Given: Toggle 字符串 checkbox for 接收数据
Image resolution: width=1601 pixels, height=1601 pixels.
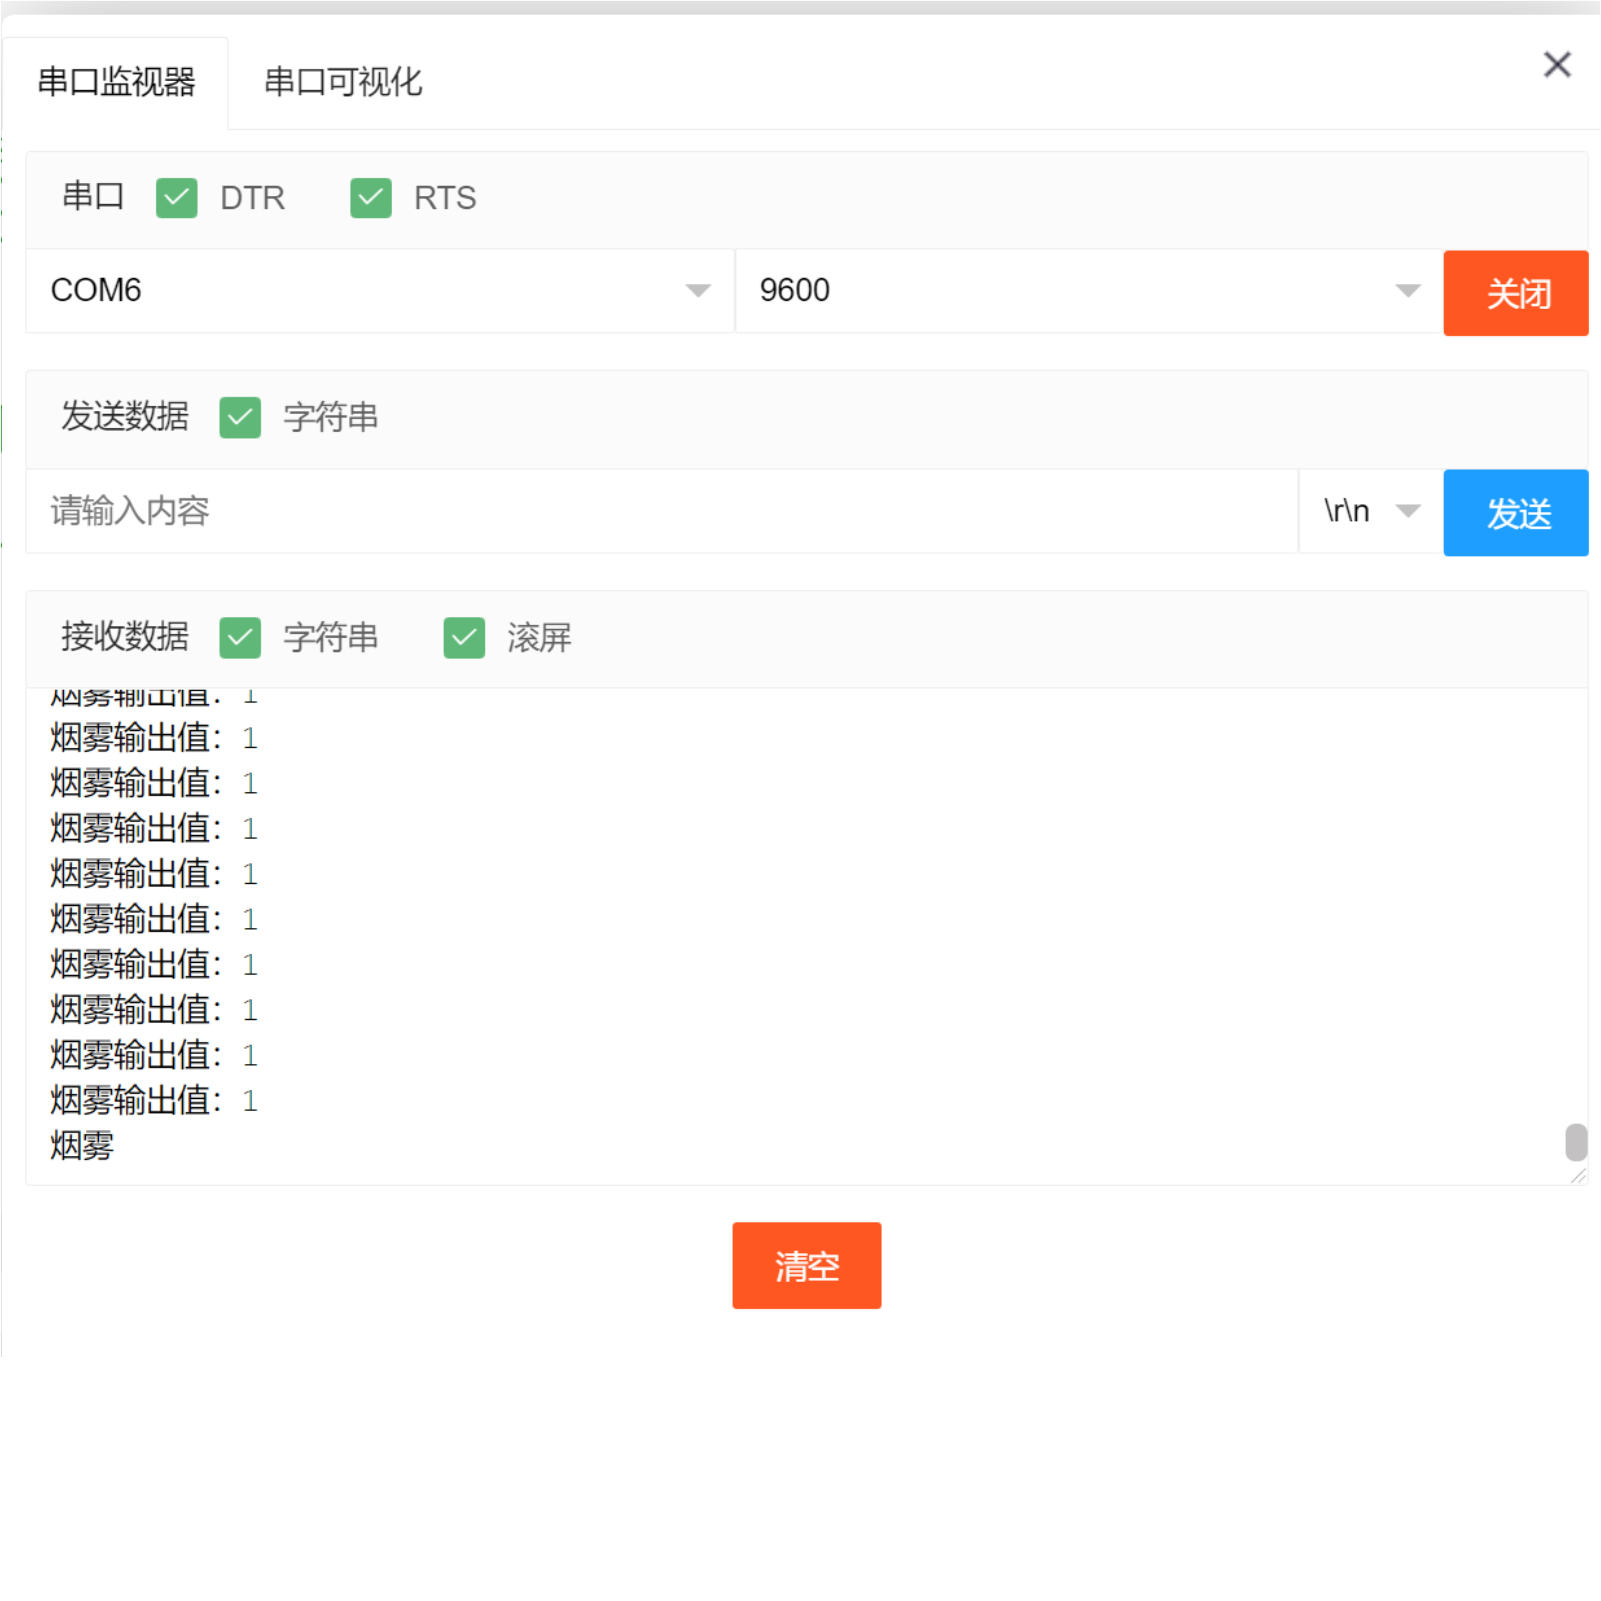Looking at the screenshot, I should pos(240,638).
